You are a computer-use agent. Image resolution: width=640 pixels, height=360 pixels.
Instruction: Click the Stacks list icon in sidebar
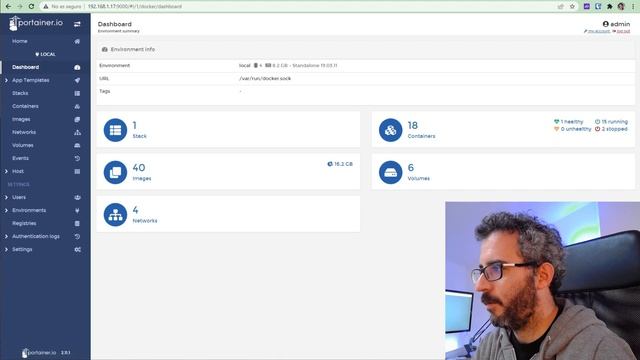[77, 93]
